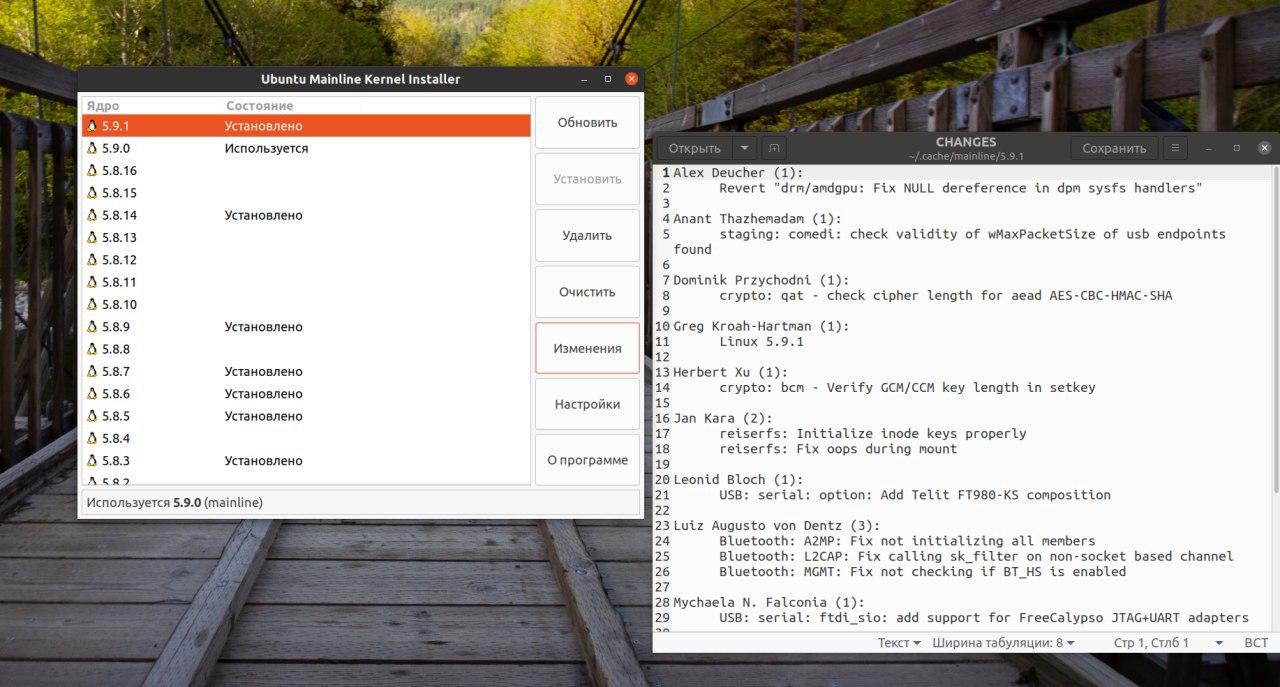1280x687 pixels.
Task: Click the penguin icon beside kernel 5.8.4
Action: click(92, 438)
